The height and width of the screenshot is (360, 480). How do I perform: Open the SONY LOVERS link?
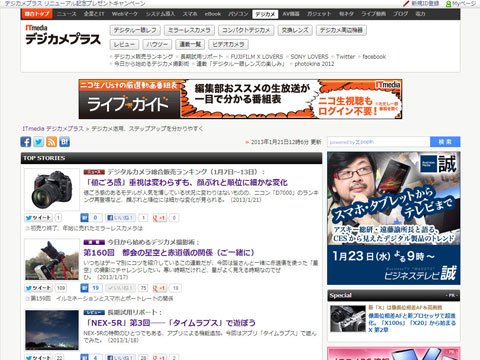[309, 57]
